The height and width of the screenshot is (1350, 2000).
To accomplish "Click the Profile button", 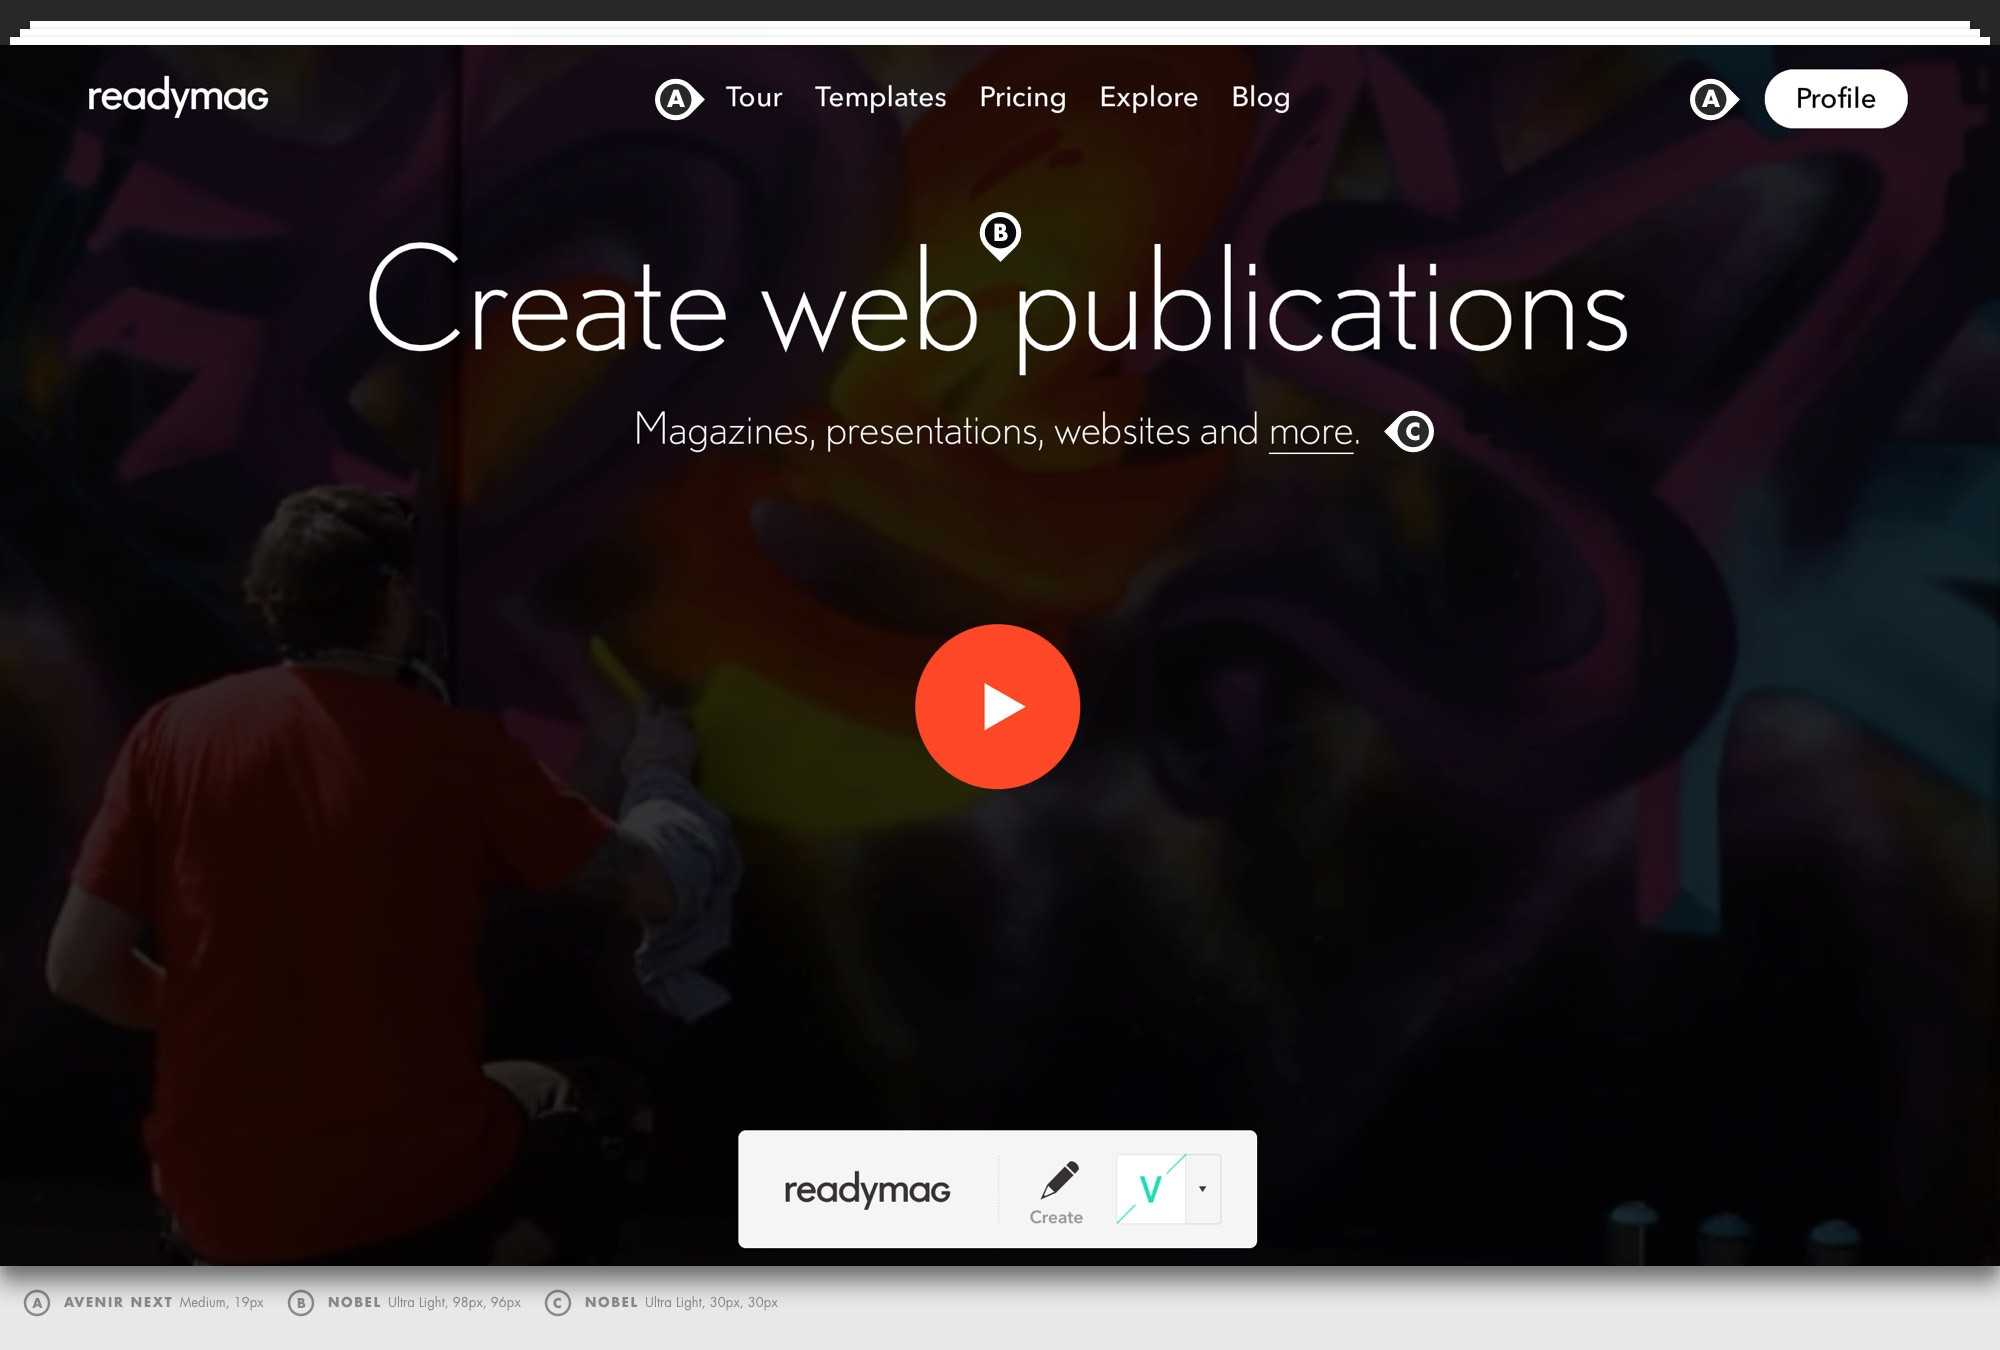I will tap(1835, 99).
